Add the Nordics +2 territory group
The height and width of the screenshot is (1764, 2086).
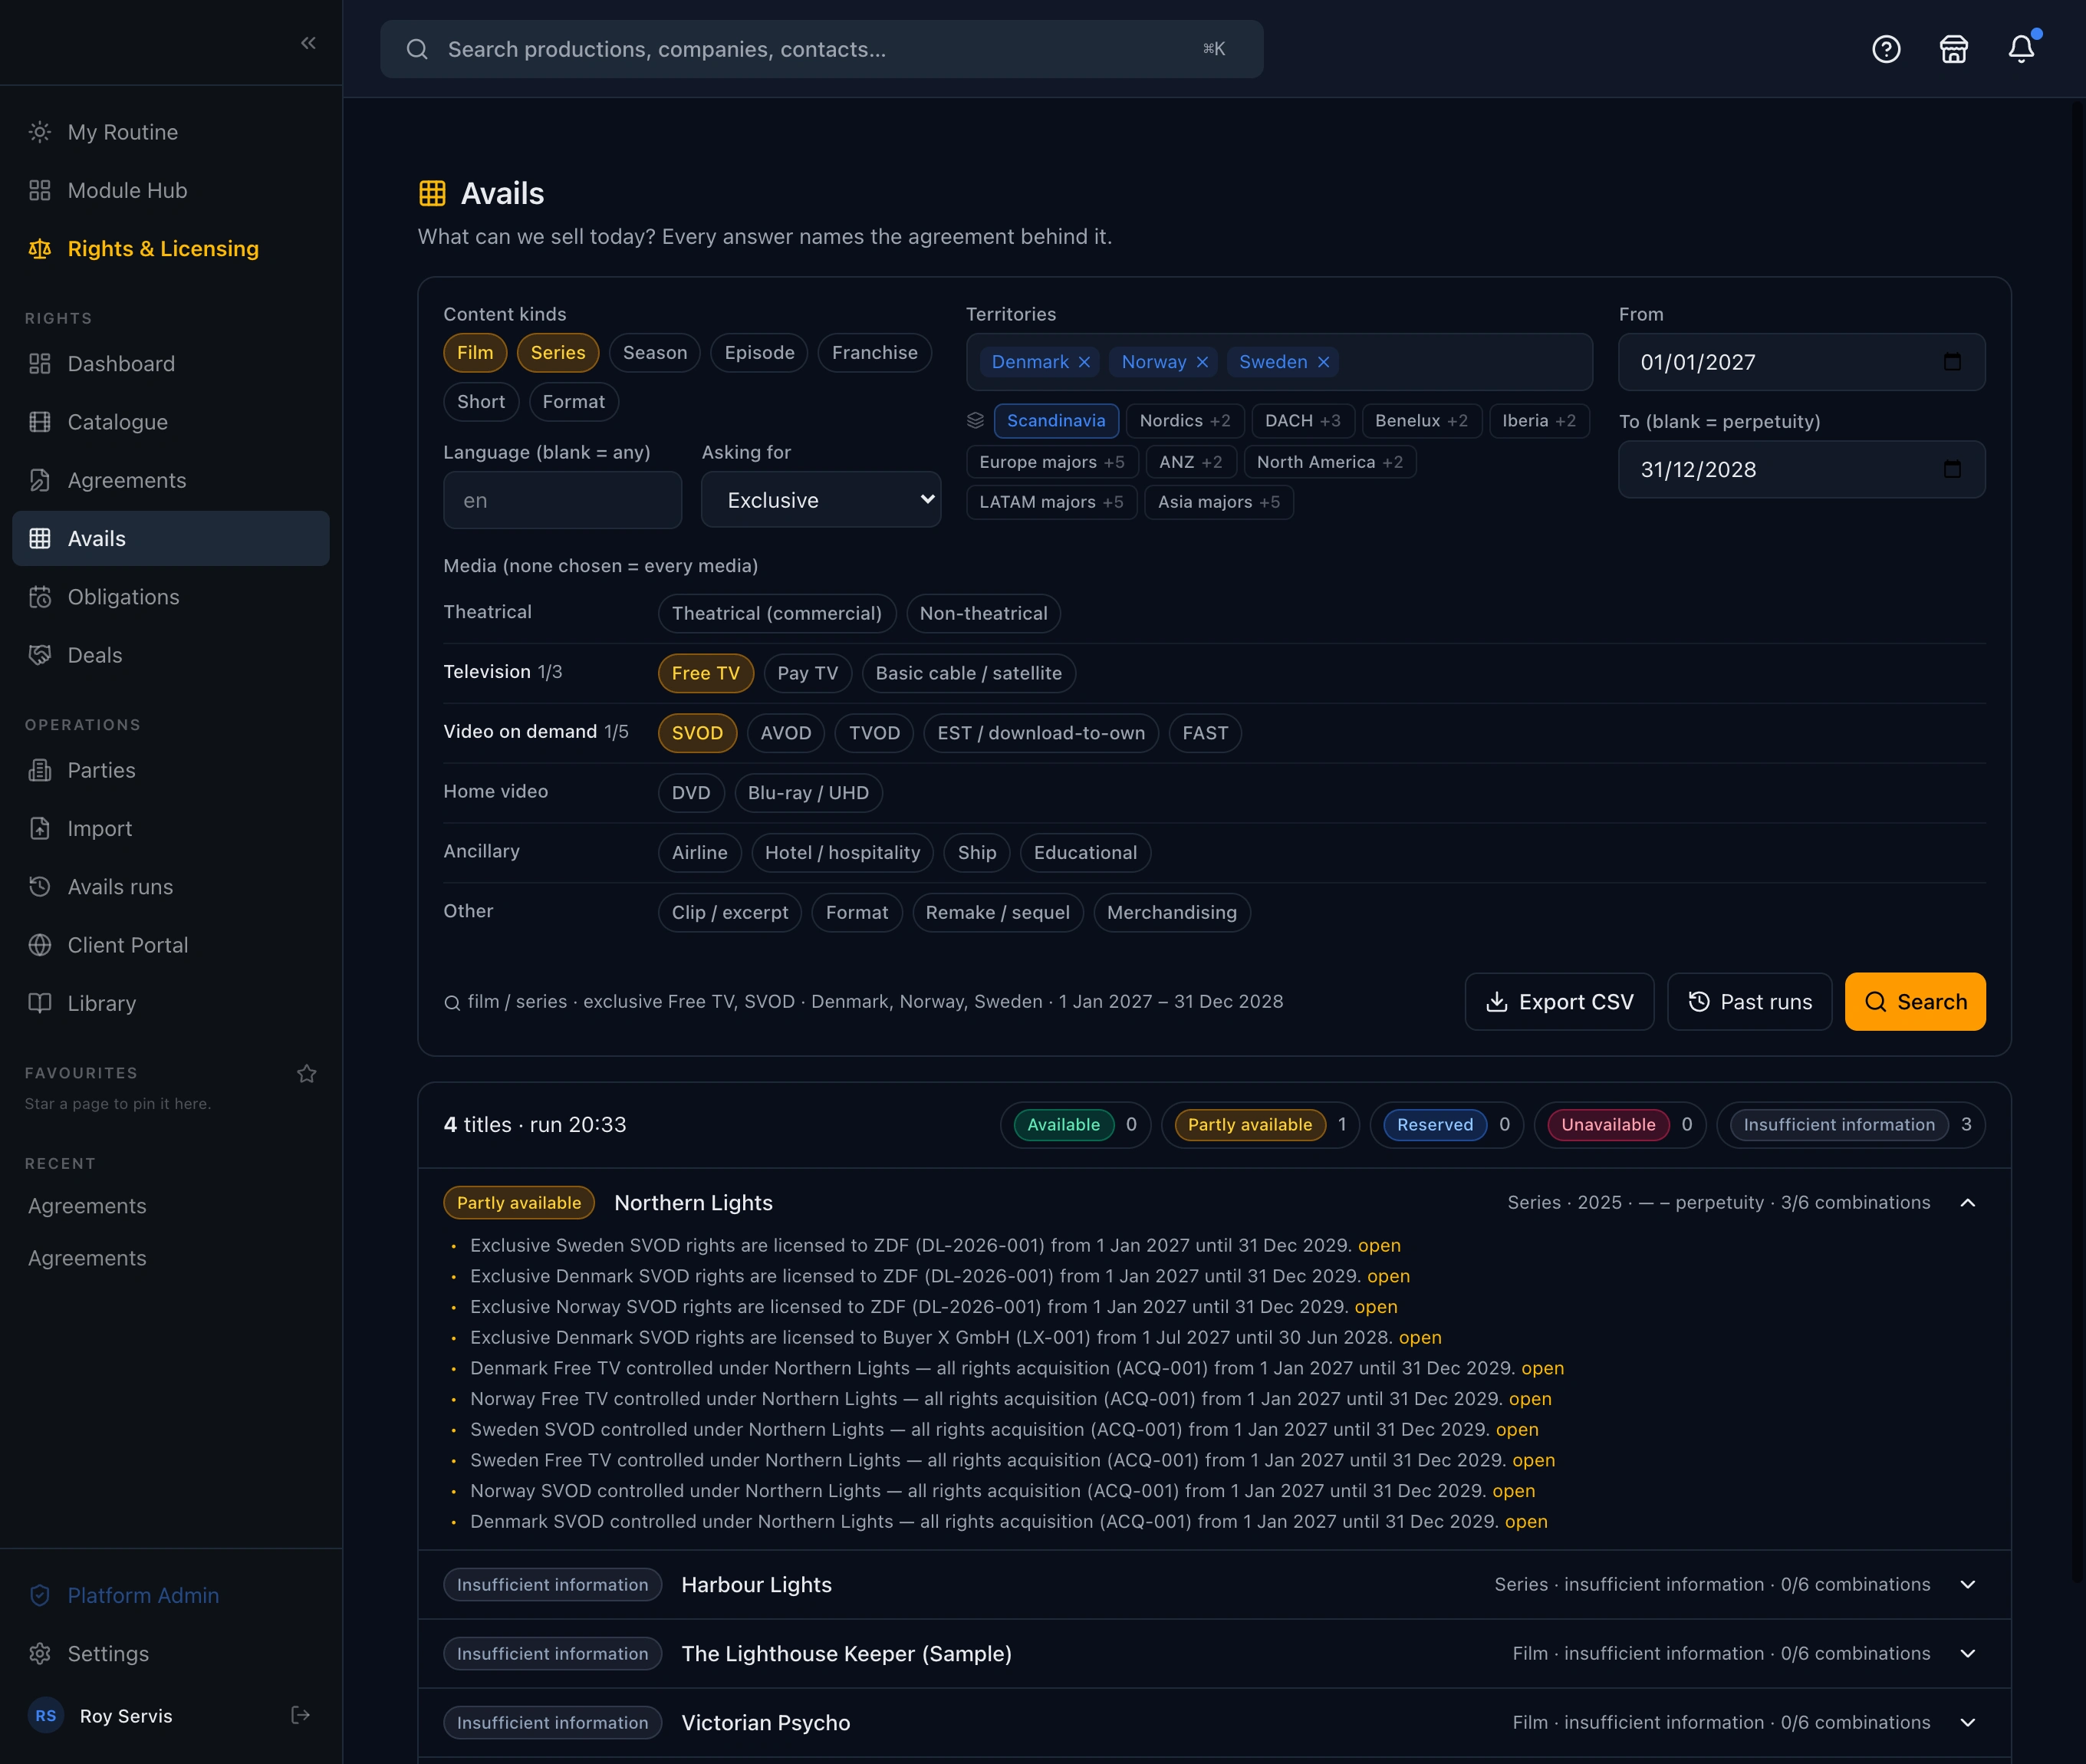[1184, 420]
